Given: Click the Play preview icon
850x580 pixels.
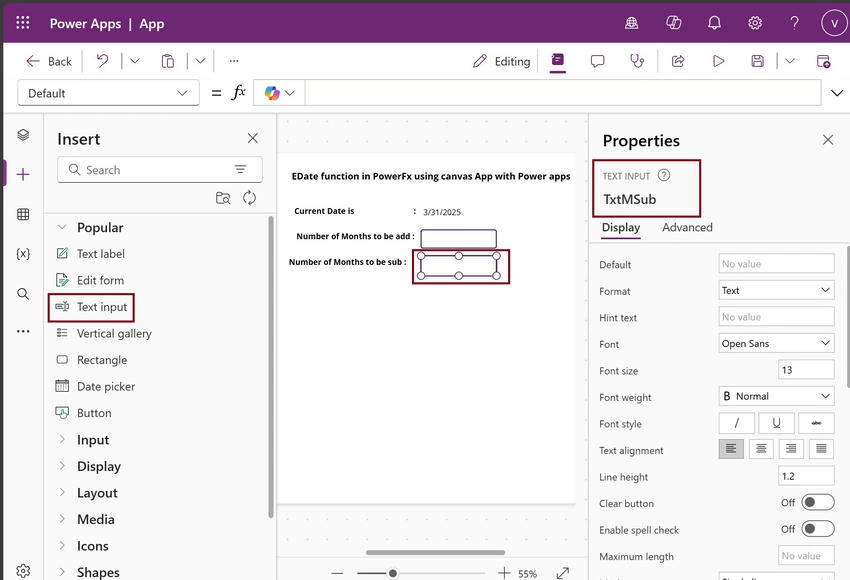Looking at the screenshot, I should [718, 61].
